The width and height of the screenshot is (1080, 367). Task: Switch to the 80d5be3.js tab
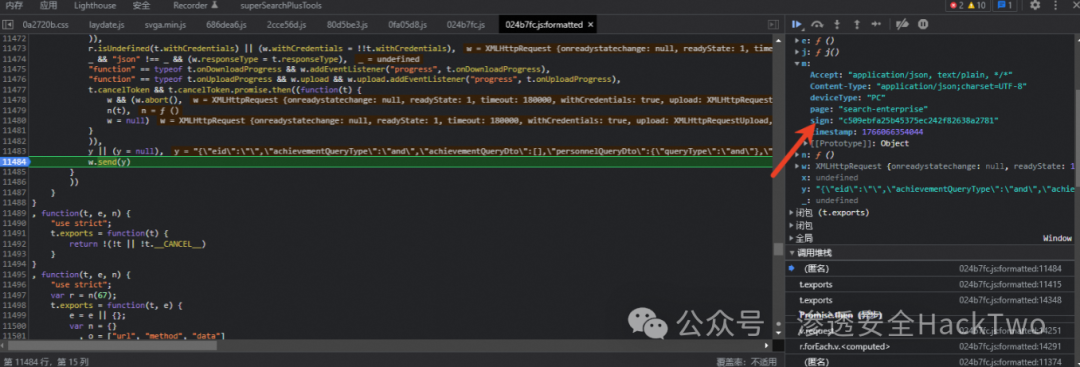347,25
